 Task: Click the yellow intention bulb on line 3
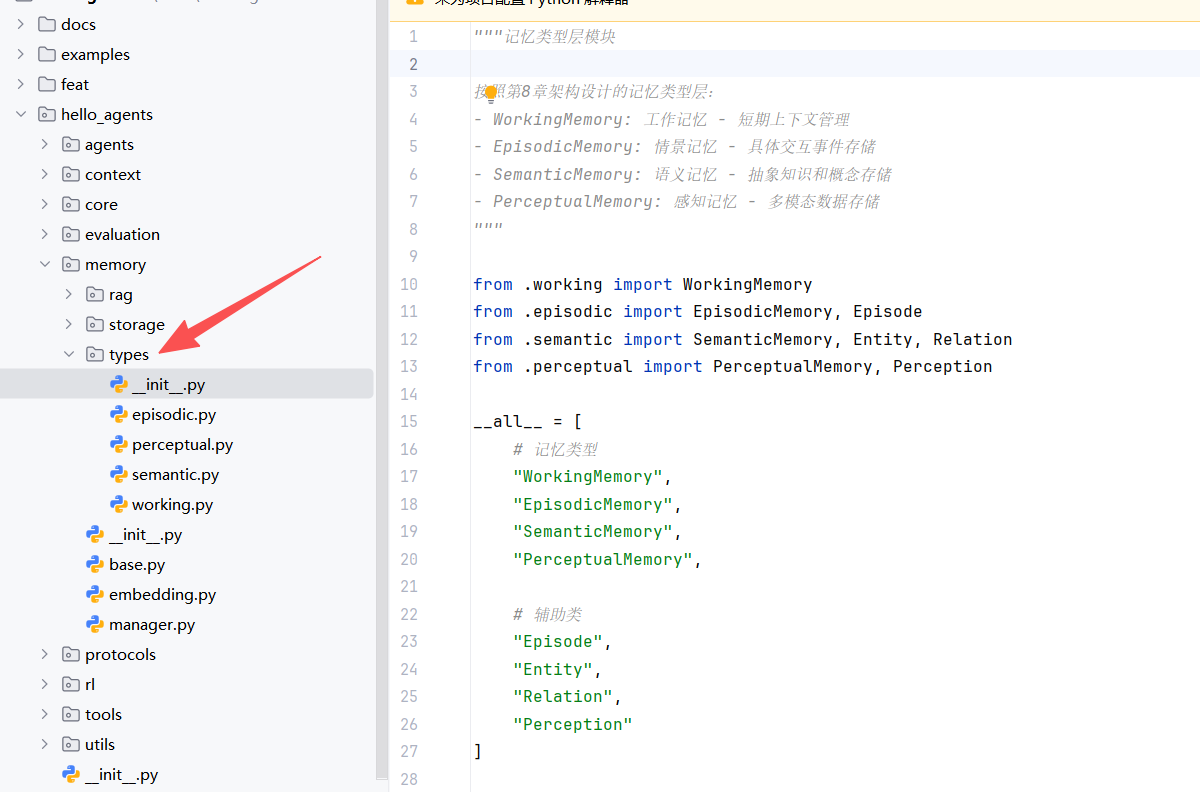point(491,94)
